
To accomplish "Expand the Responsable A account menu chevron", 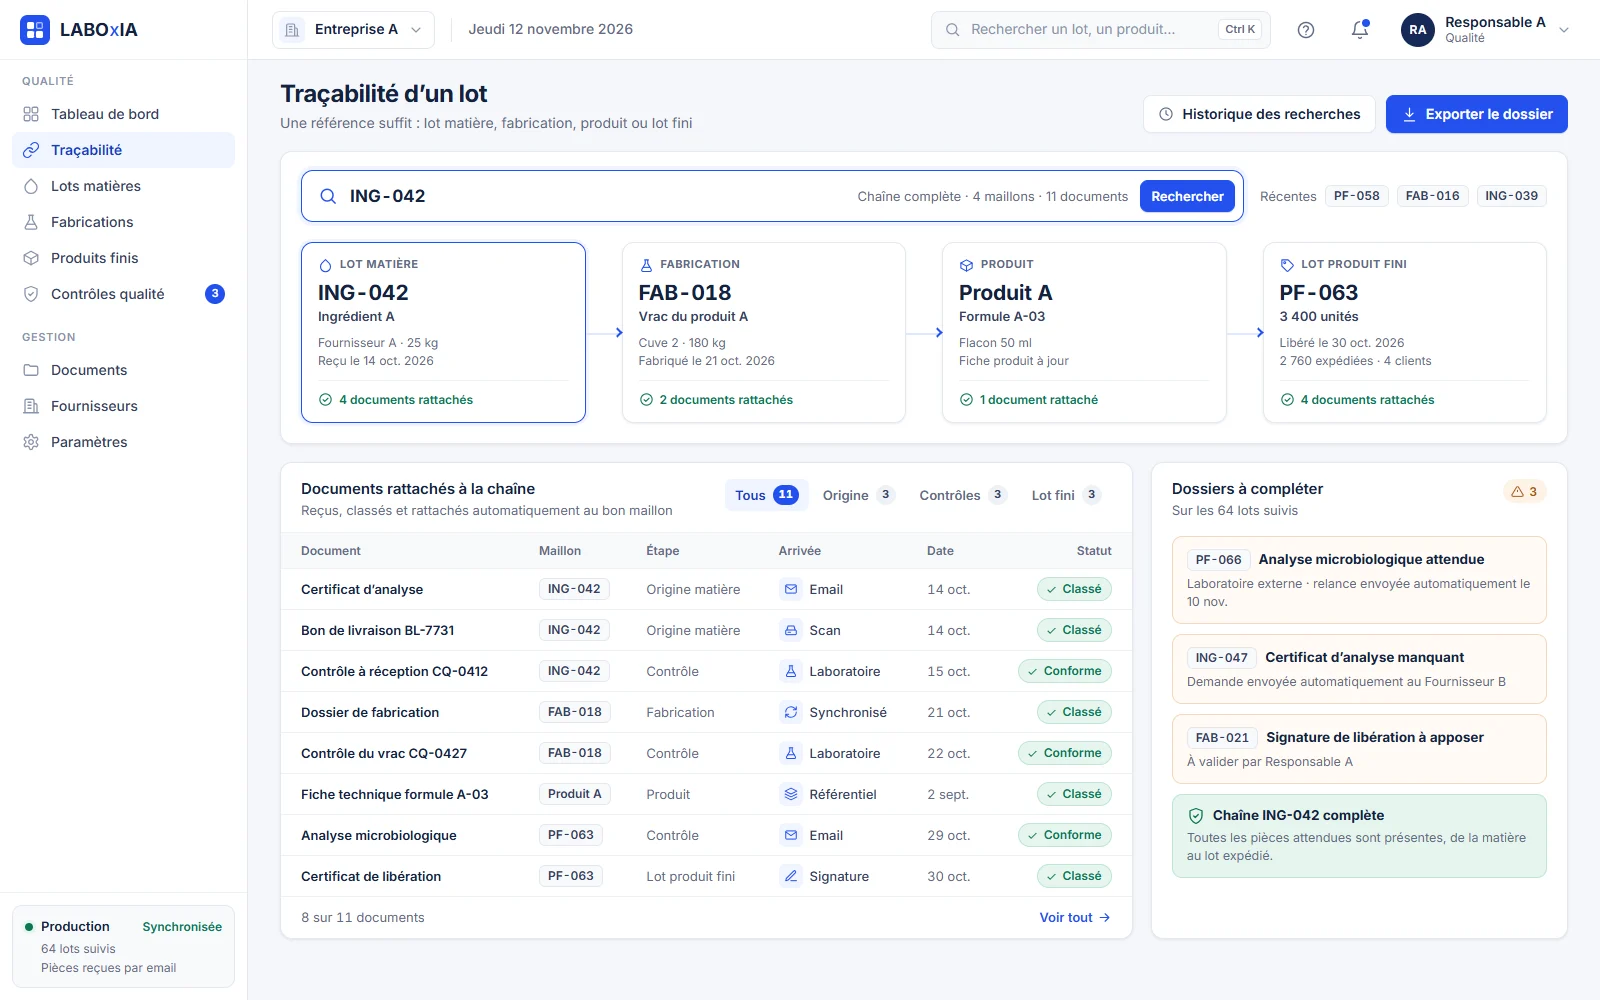I will 1564,30.
